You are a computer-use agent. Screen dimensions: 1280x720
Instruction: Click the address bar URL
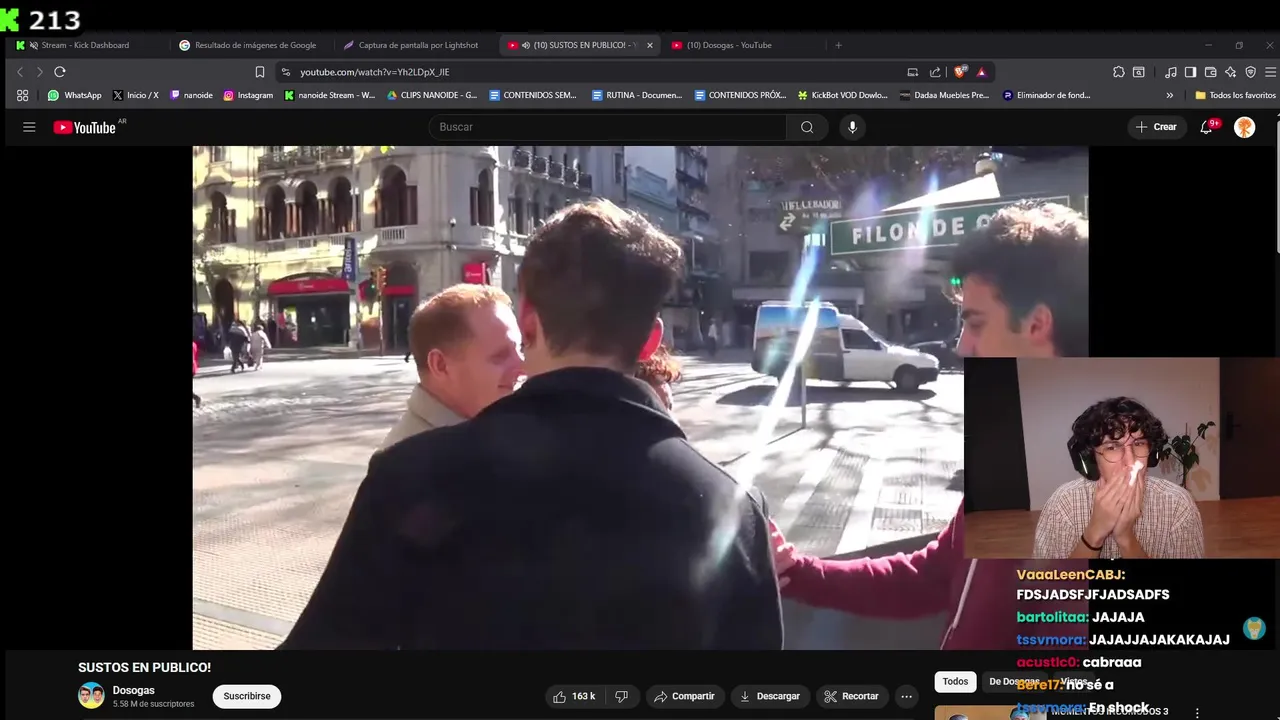(374, 72)
